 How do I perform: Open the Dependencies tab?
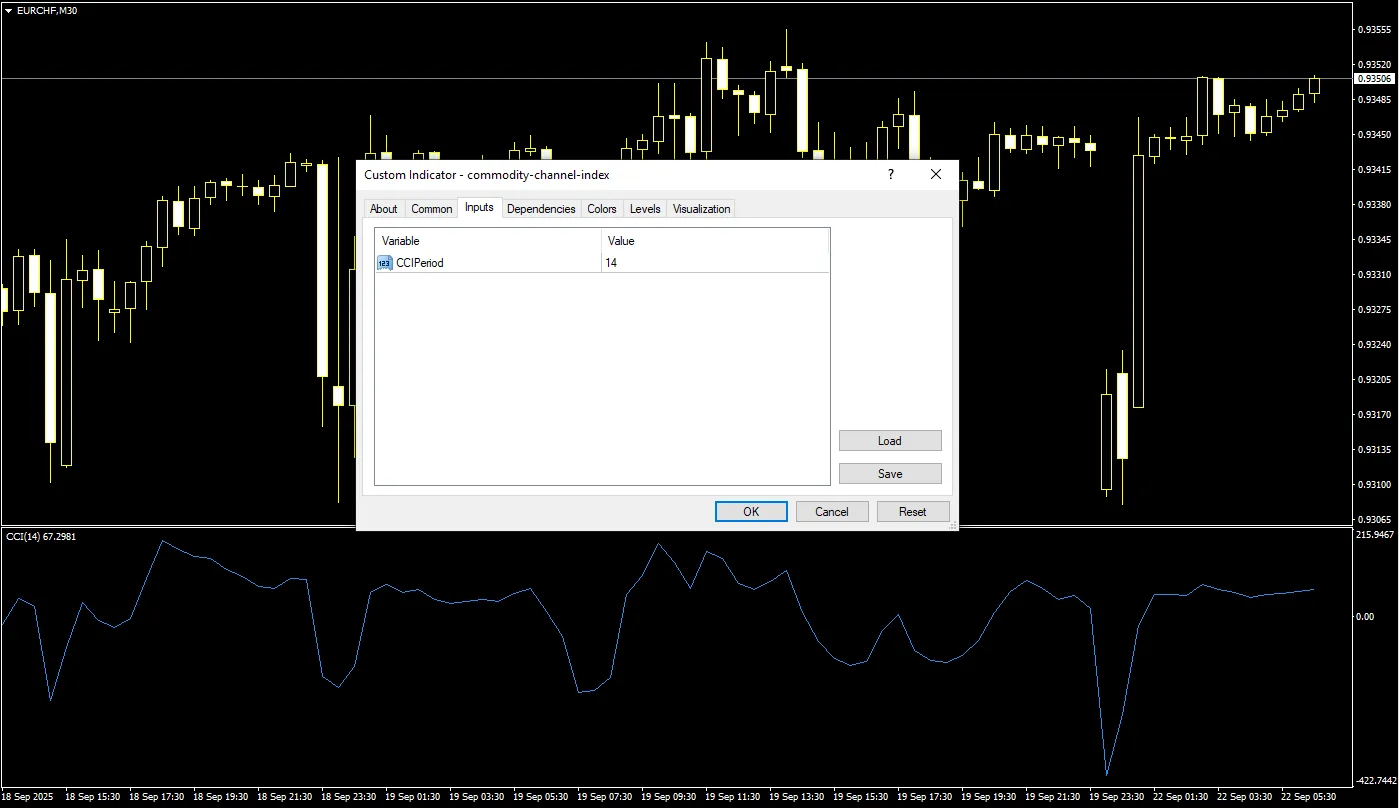click(x=541, y=209)
